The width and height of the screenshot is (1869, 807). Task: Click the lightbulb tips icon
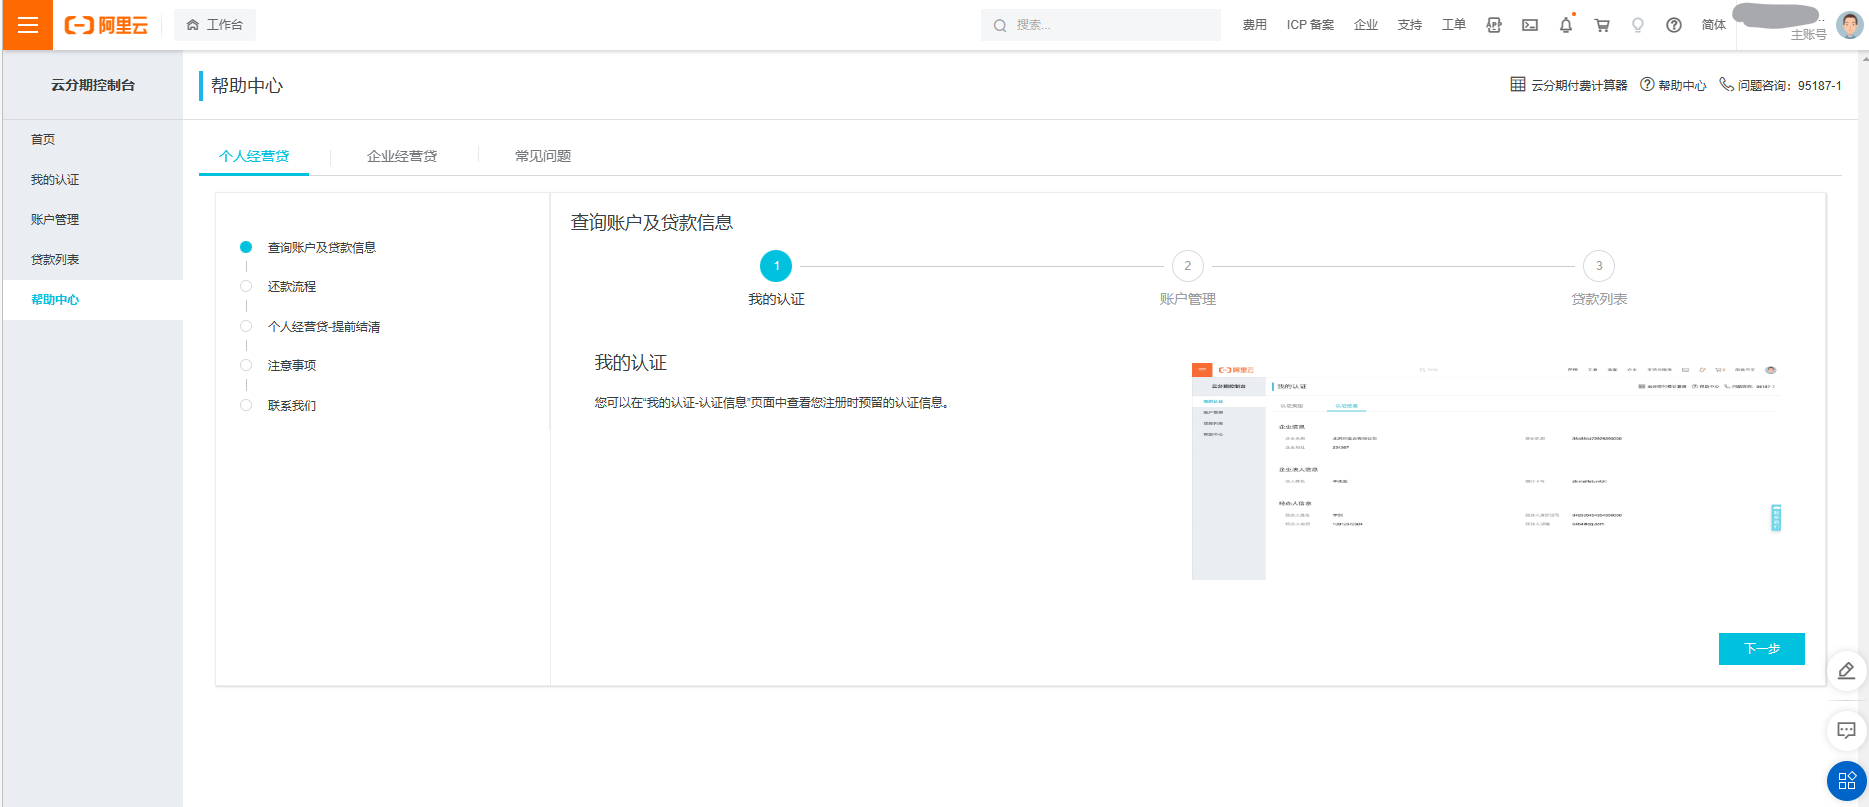tap(1638, 25)
